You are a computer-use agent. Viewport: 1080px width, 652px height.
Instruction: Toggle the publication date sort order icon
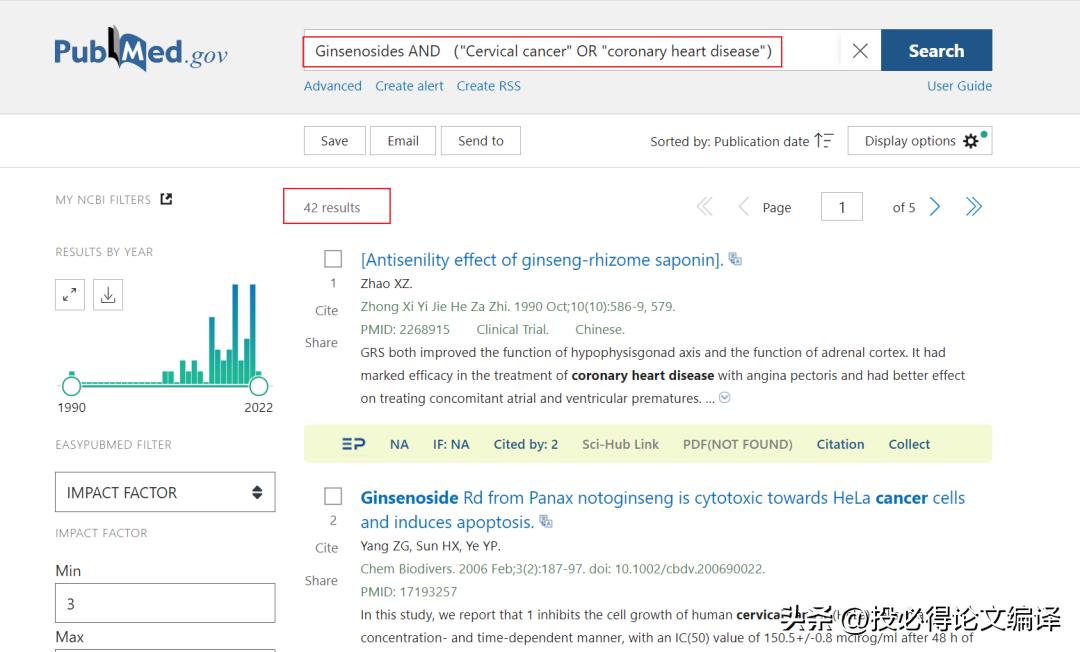[824, 140]
